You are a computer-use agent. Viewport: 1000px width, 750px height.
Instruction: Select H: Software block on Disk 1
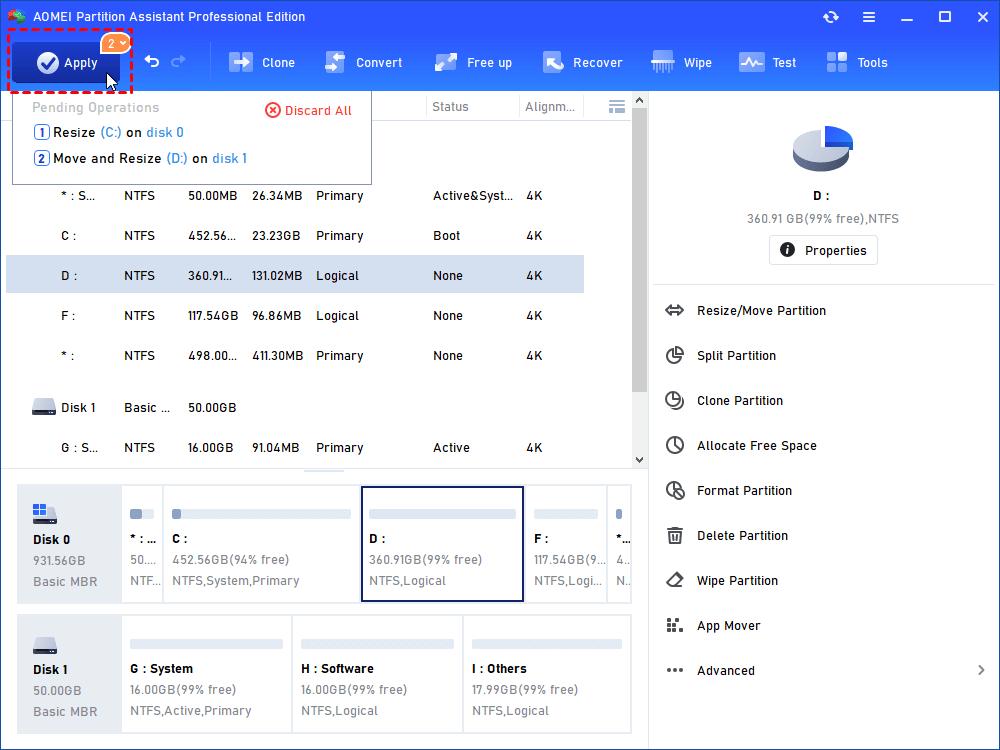(x=378, y=673)
